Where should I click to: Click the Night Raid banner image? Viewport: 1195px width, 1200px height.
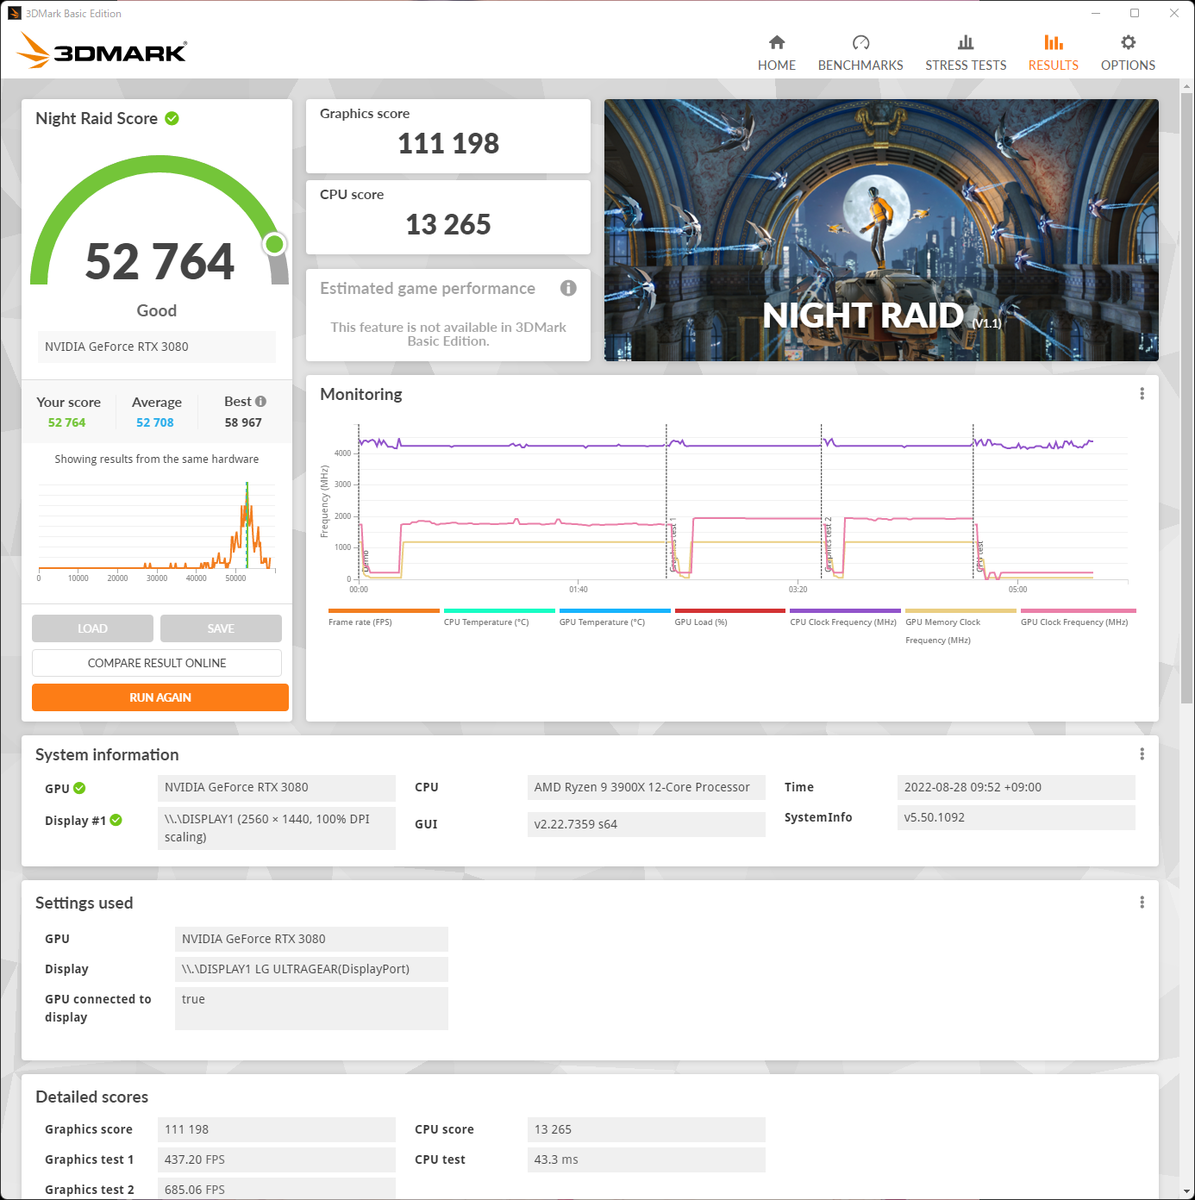click(881, 230)
